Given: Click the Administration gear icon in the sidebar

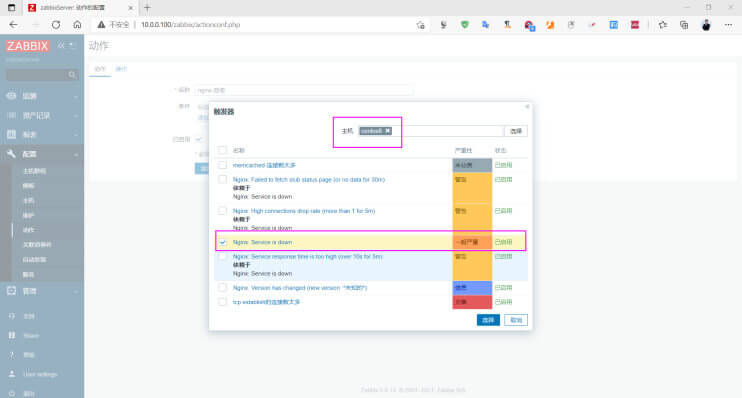Looking at the screenshot, I should pos(11,291).
